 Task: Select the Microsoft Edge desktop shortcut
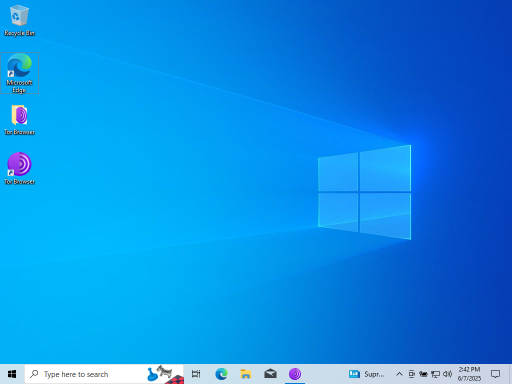(x=19, y=73)
